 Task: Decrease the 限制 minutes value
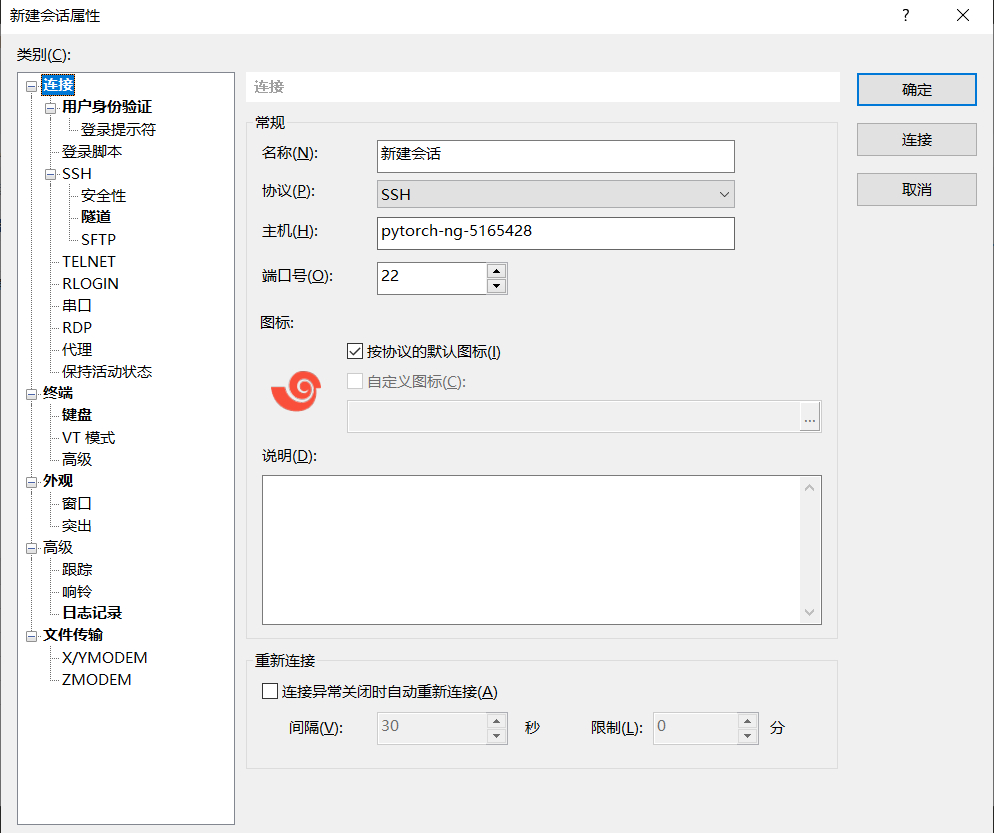tap(747, 736)
